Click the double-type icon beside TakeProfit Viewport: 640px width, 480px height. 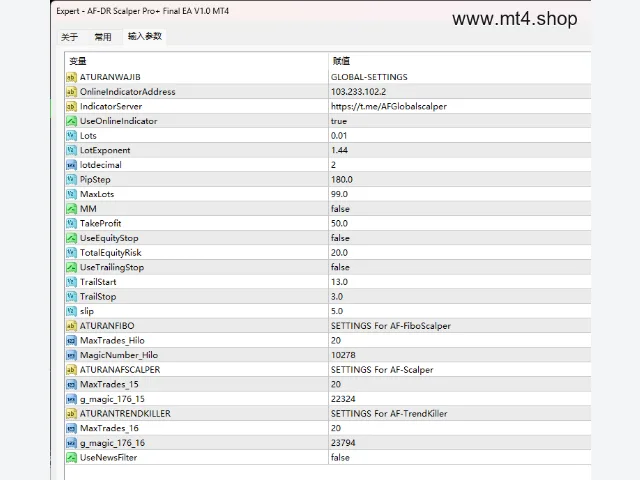[71, 223]
